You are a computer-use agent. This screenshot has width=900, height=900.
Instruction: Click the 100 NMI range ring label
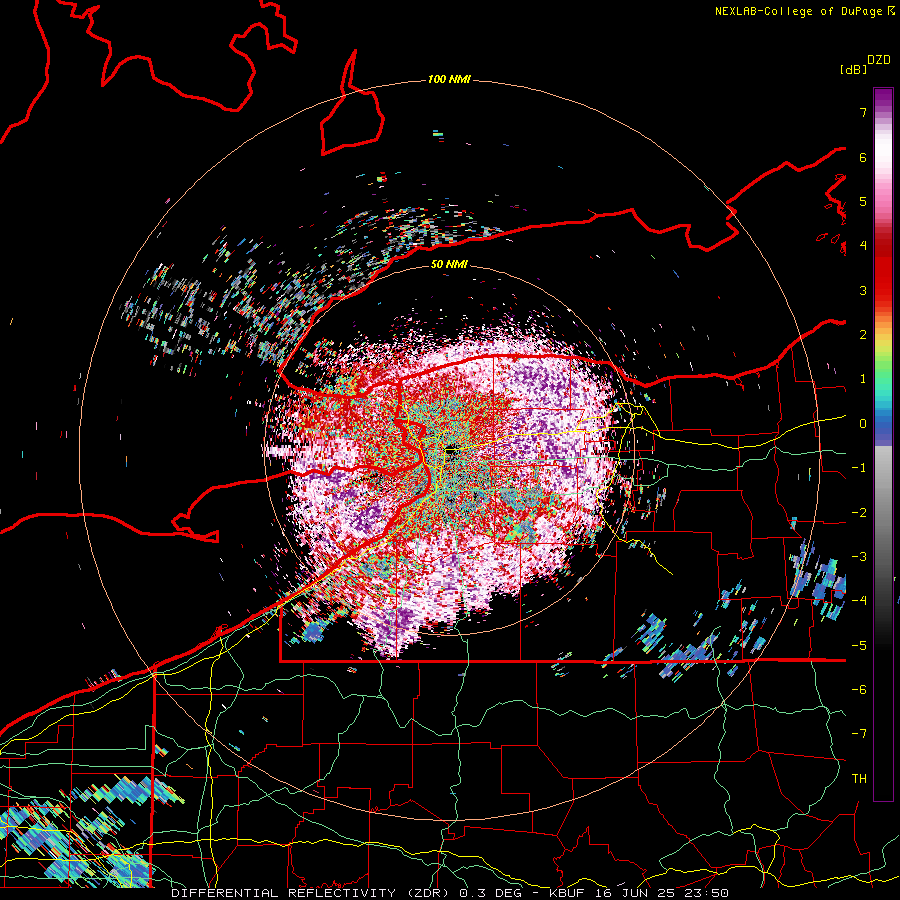449,79
